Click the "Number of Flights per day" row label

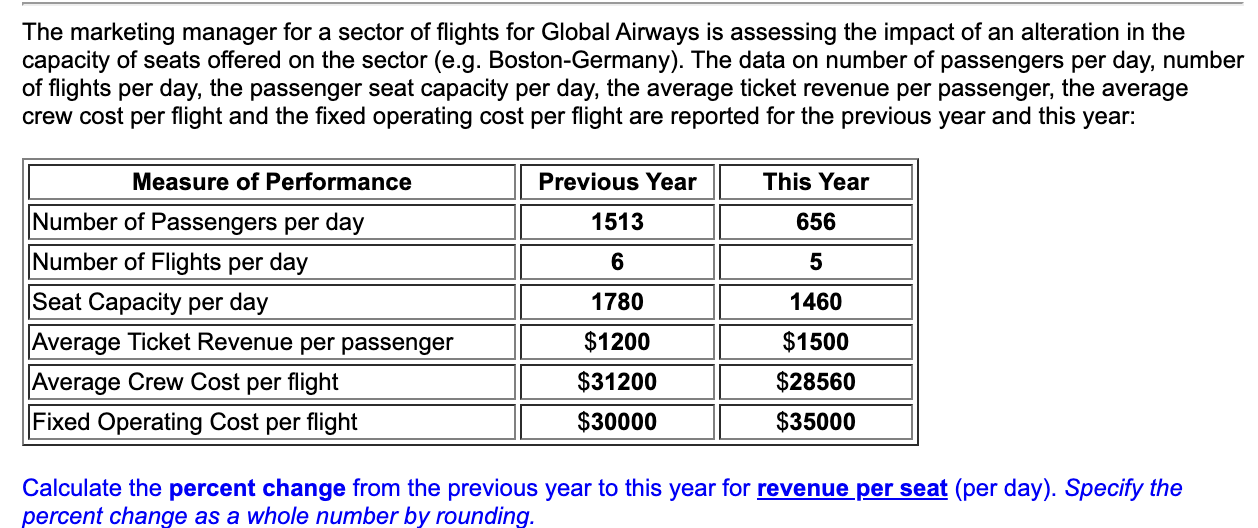click(x=170, y=262)
